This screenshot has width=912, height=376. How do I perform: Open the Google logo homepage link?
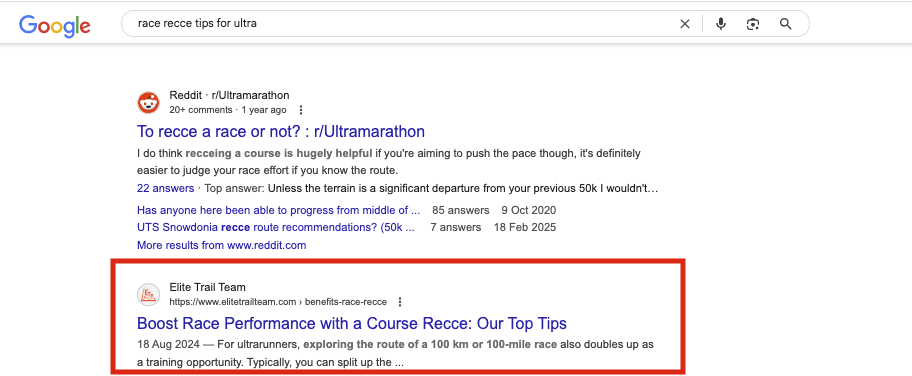(x=55, y=25)
